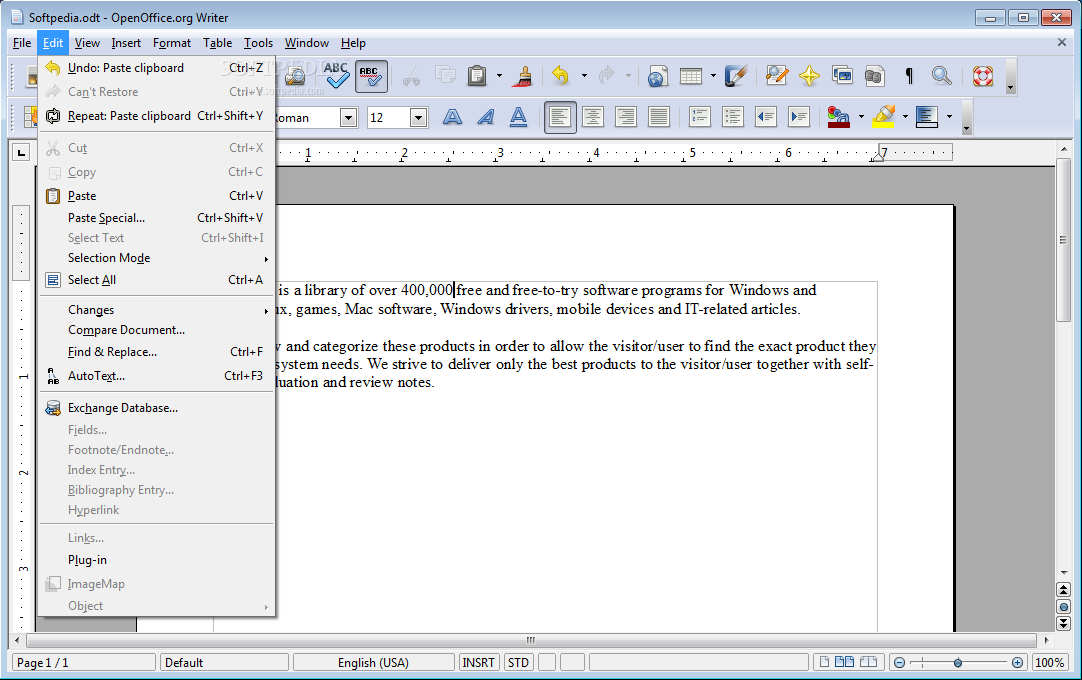Screen dimensions: 1082x680
Task: Enable Centered paragraph alignment
Action: (x=593, y=117)
